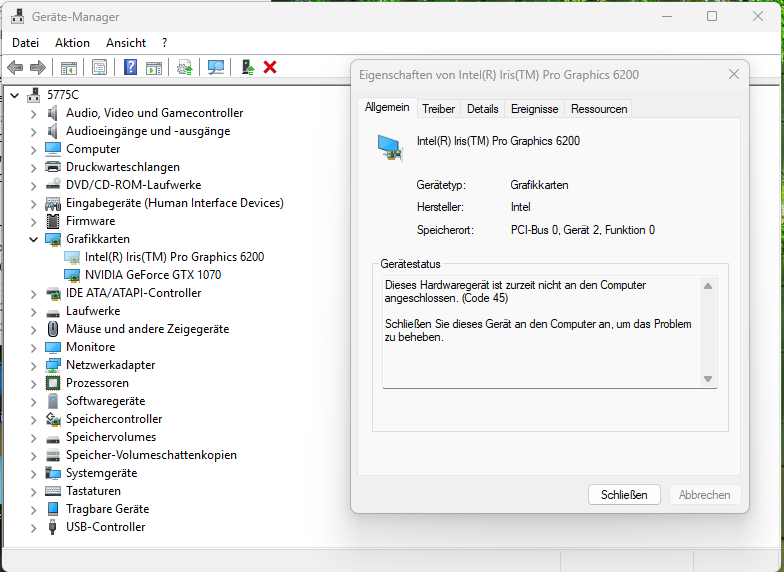Expand the Speichervolumes category
Screen dimensions: 784x572
point(34,438)
